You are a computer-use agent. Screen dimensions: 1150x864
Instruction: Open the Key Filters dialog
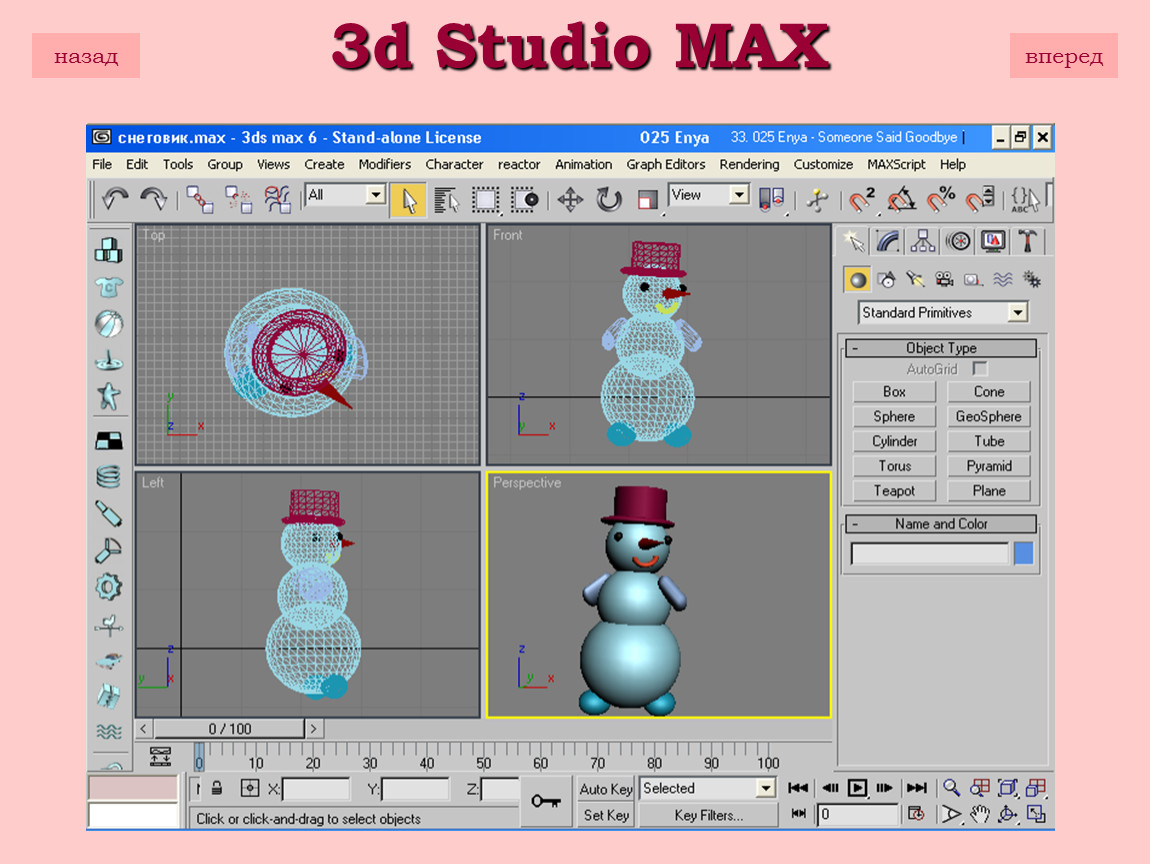coord(708,815)
